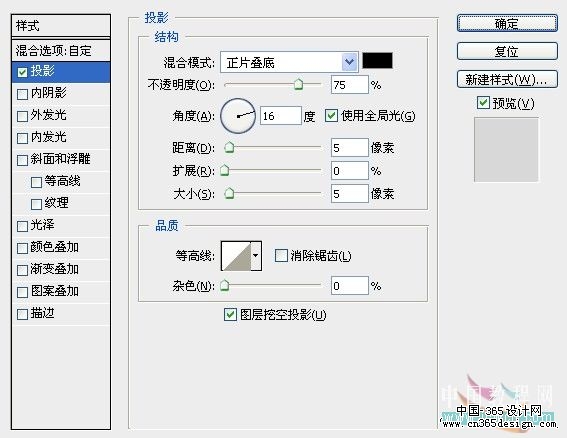Click the 新建样式(W)... (New Style) button
This screenshot has height=438, width=567.
(x=507, y=79)
